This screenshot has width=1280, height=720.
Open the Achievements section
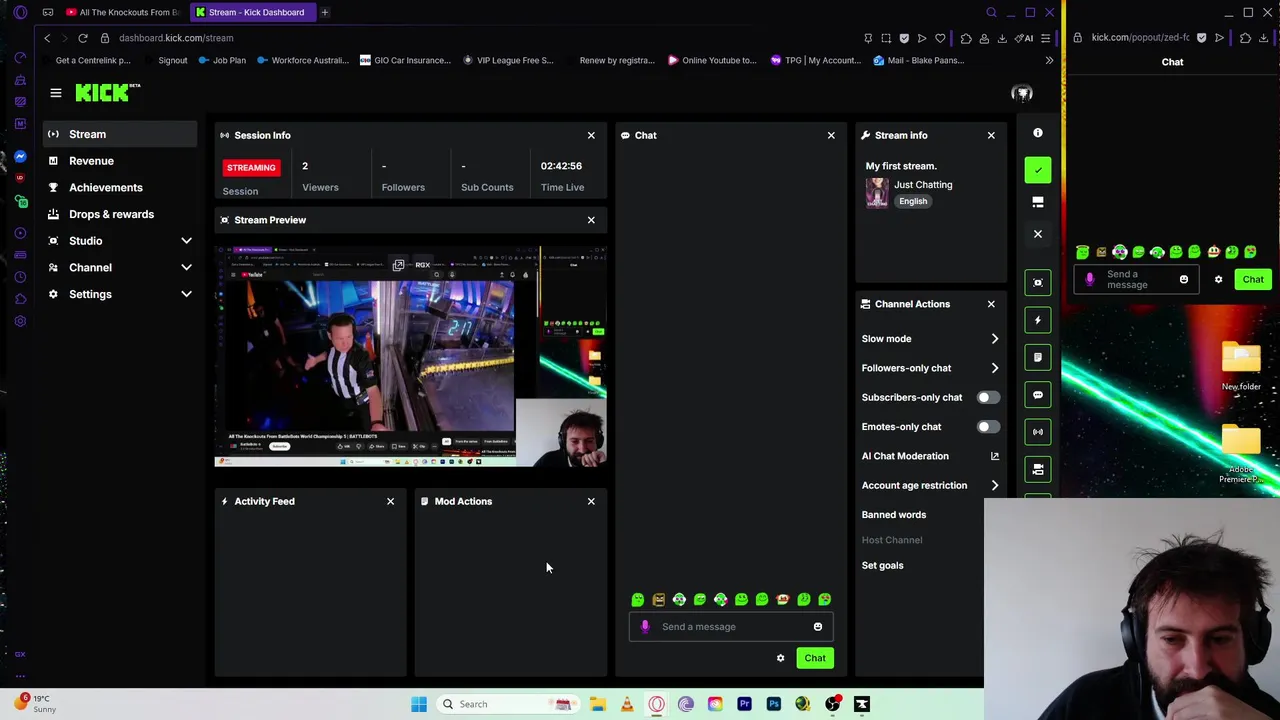(120, 187)
